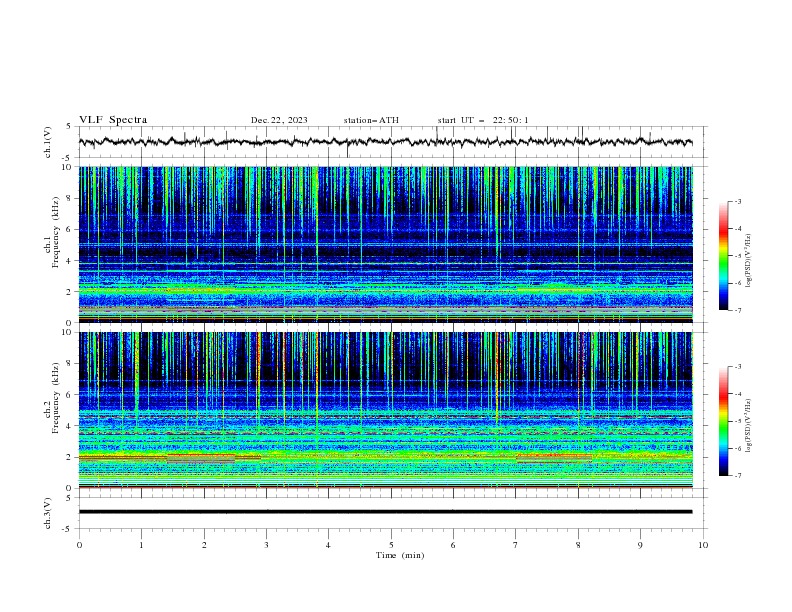Click the 'VLF Spectra' title text
792x612 pixels.
[x=113, y=120]
